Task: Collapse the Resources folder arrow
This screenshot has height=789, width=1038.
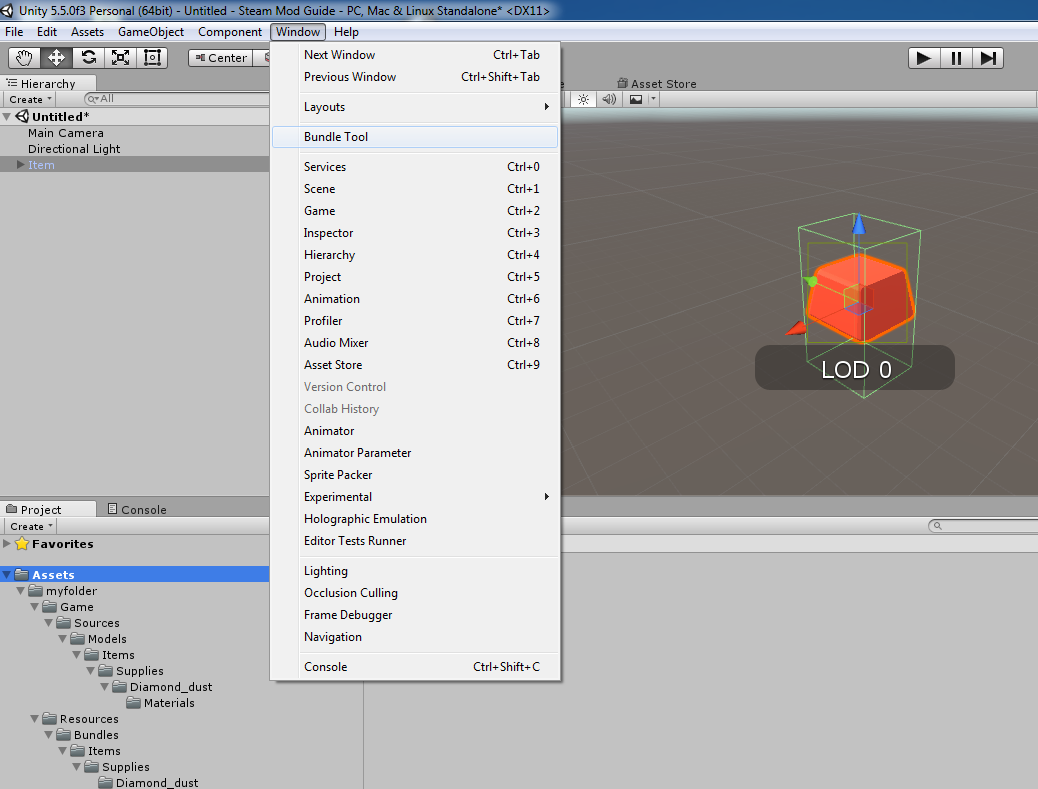Action: [x=35, y=718]
